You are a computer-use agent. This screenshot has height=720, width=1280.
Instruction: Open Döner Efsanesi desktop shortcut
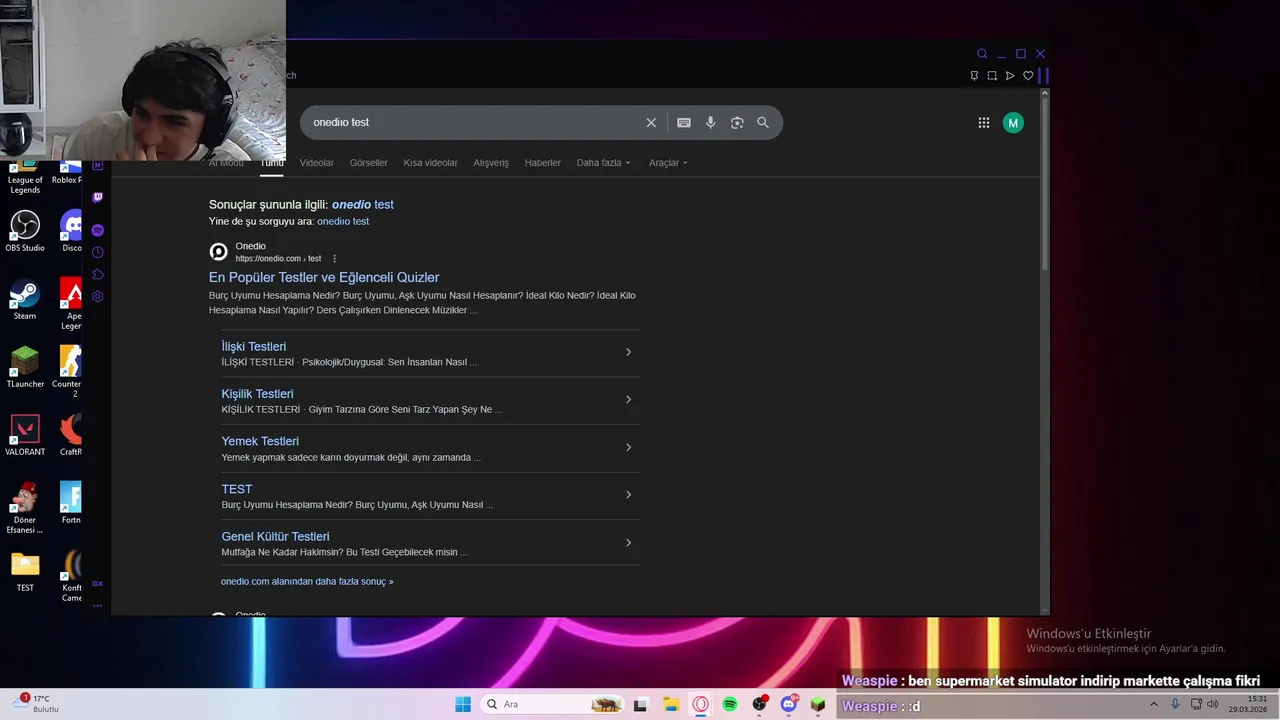25,508
